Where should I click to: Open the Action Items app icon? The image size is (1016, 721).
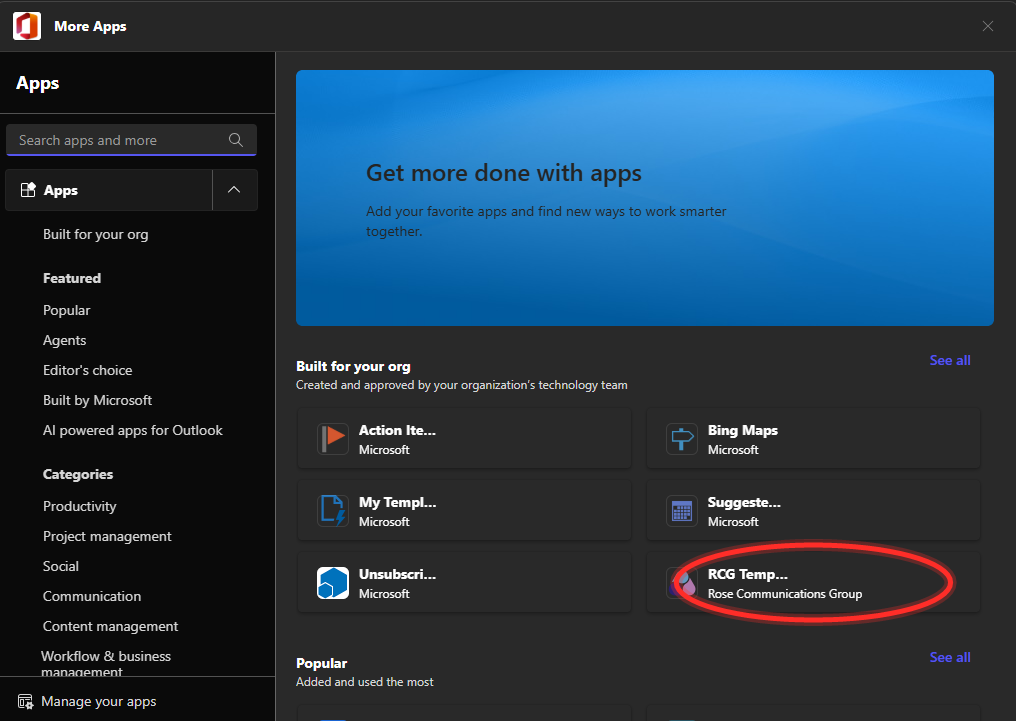pos(333,439)
